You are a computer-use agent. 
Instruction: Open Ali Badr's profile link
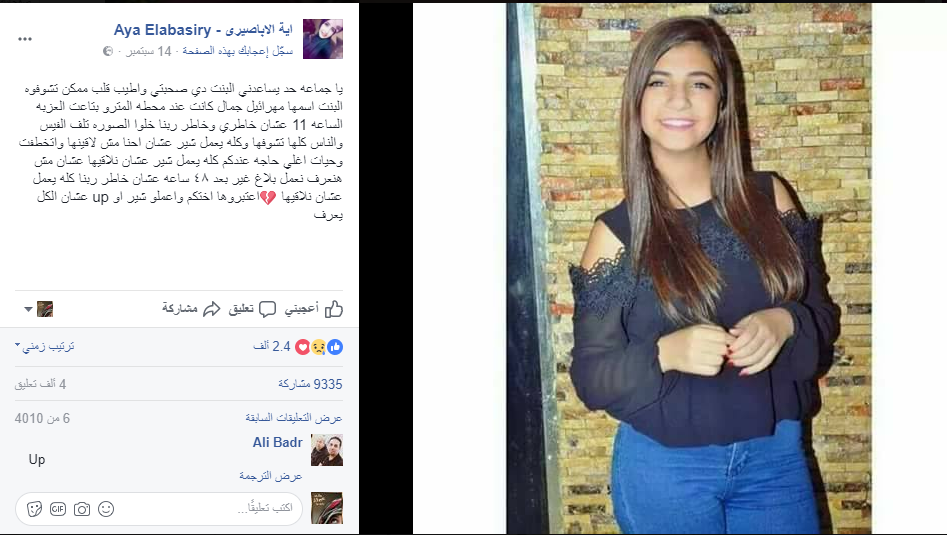point(277,443)
